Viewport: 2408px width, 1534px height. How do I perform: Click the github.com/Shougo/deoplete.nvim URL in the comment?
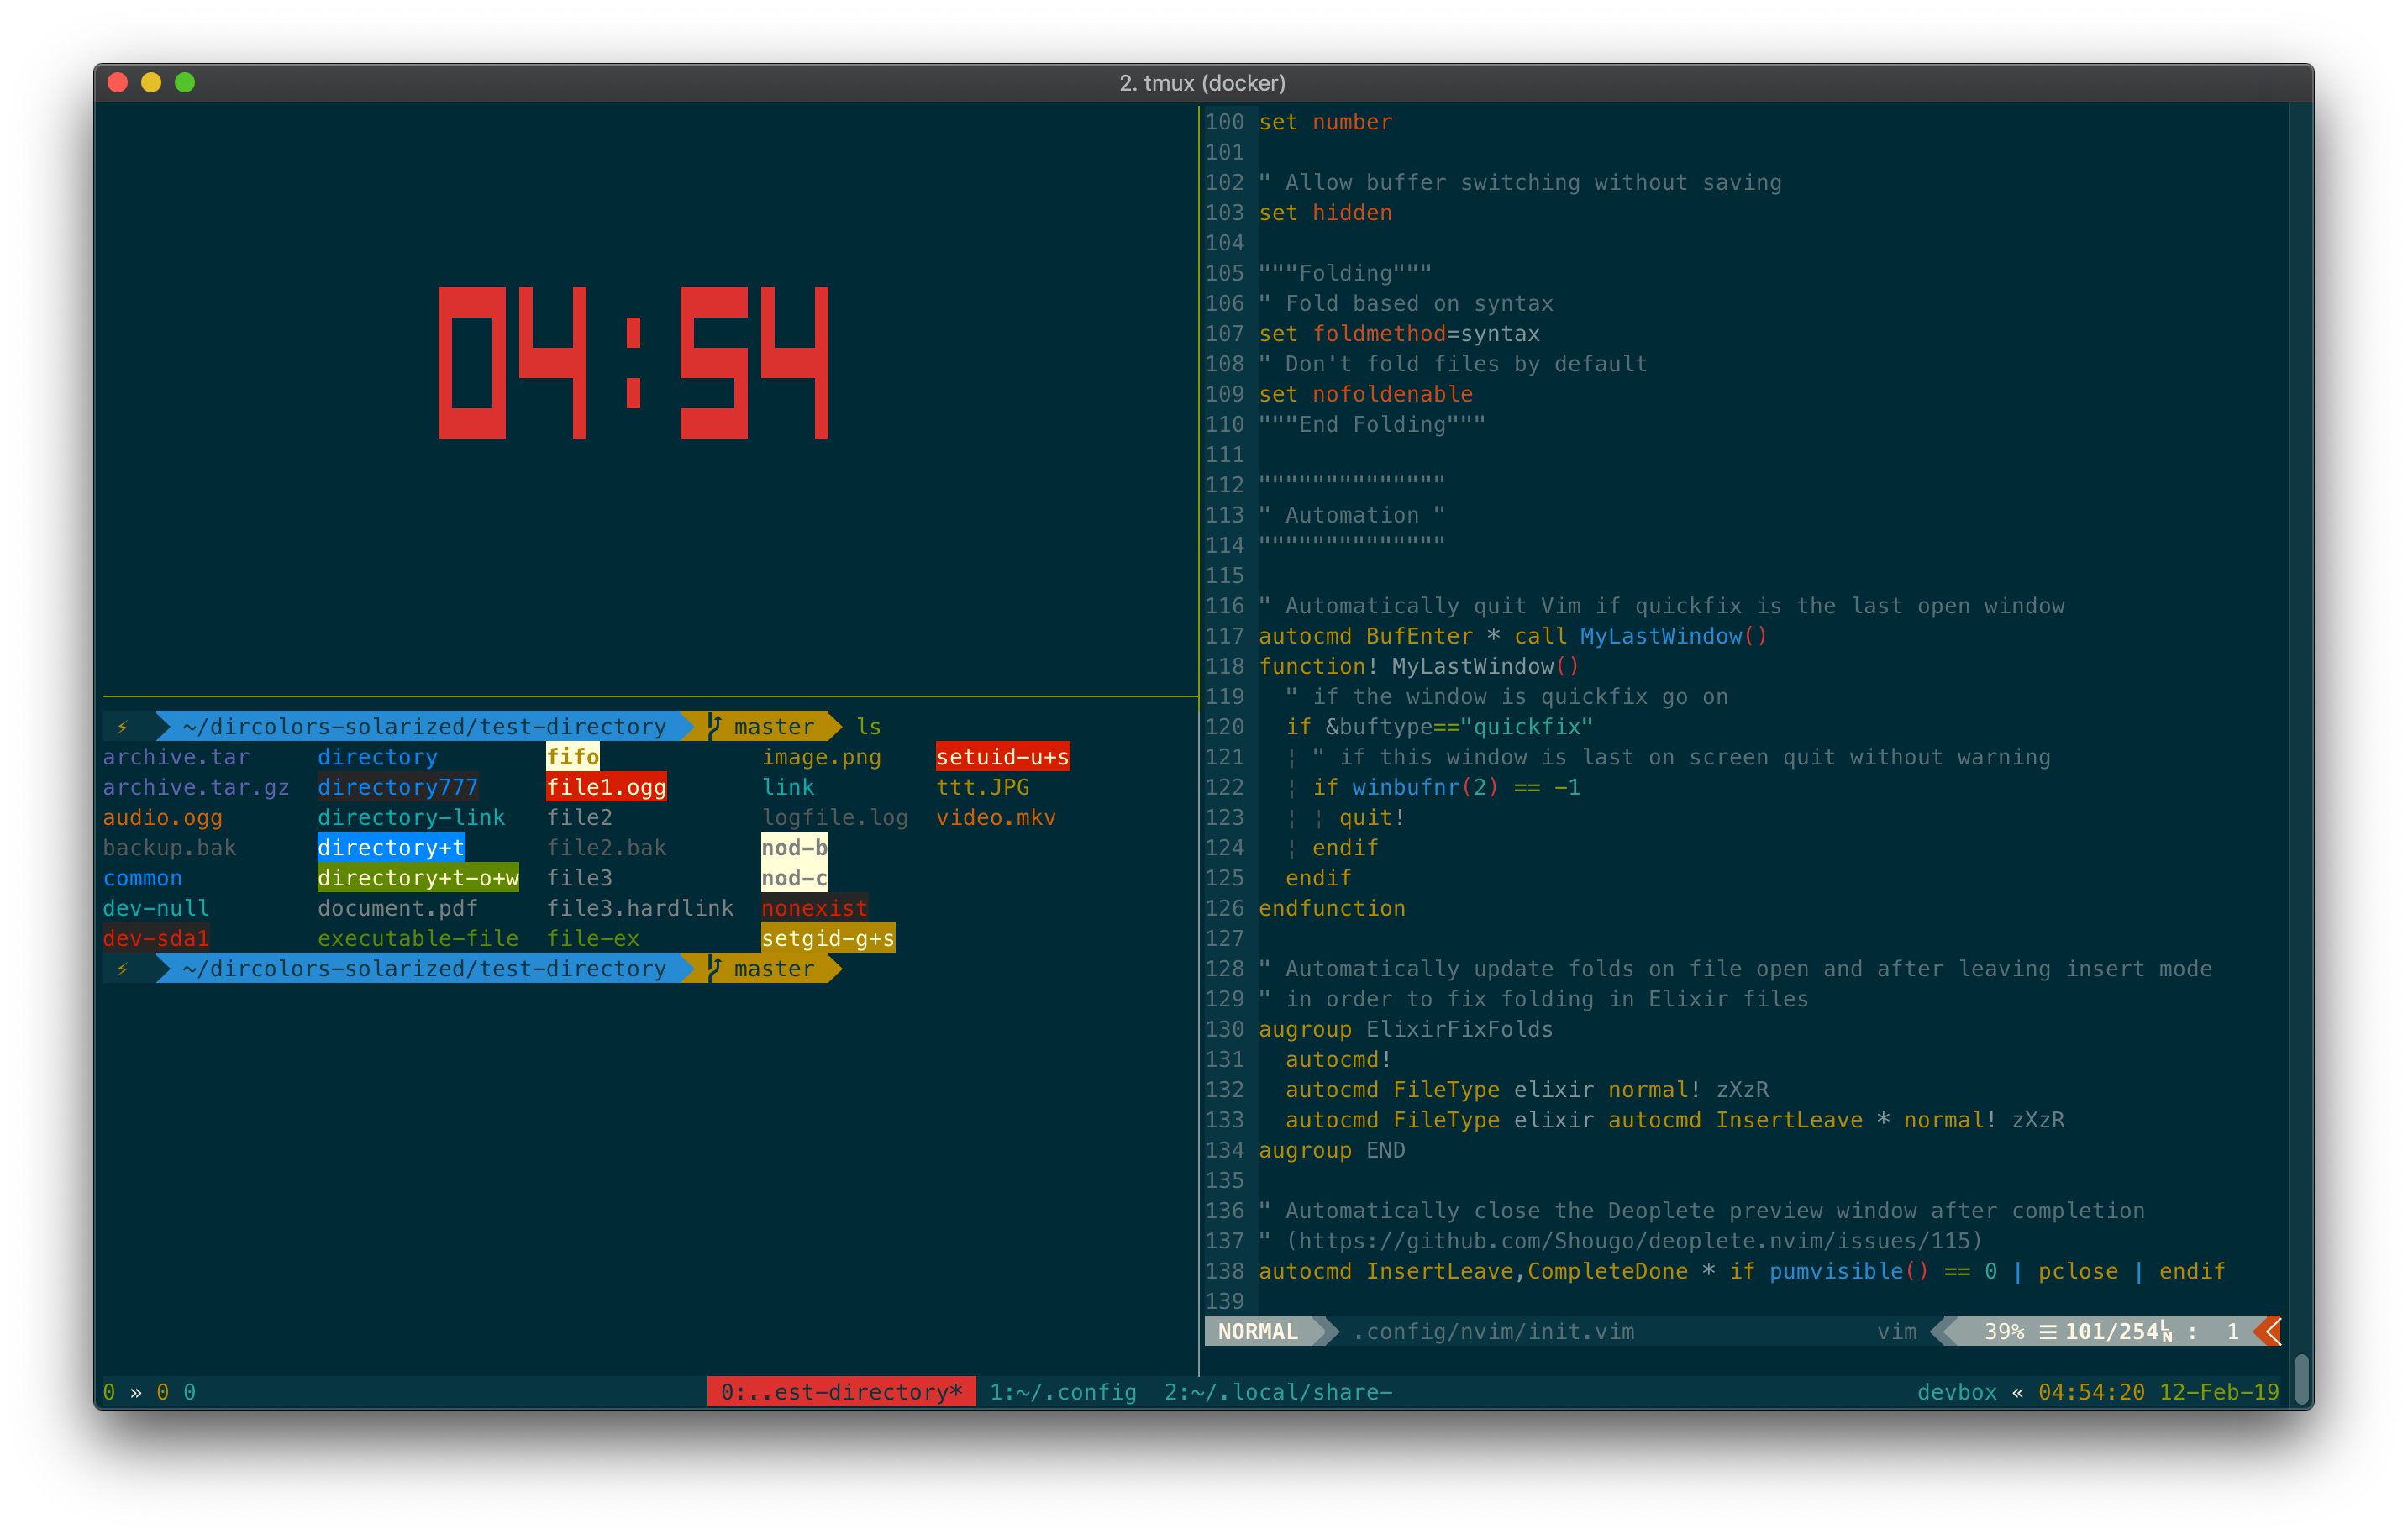1632,1241
